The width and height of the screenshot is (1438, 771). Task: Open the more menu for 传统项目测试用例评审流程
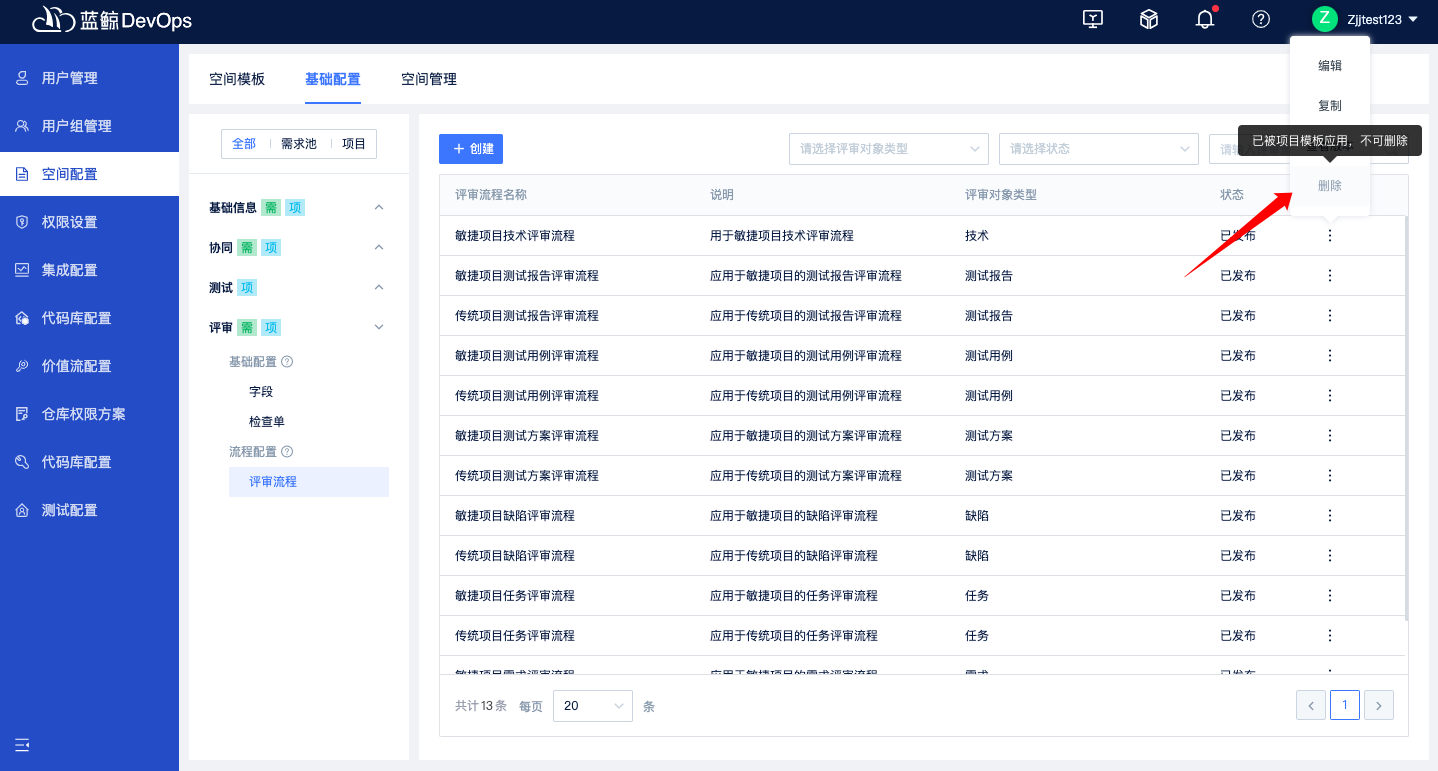pos(1330,396)
